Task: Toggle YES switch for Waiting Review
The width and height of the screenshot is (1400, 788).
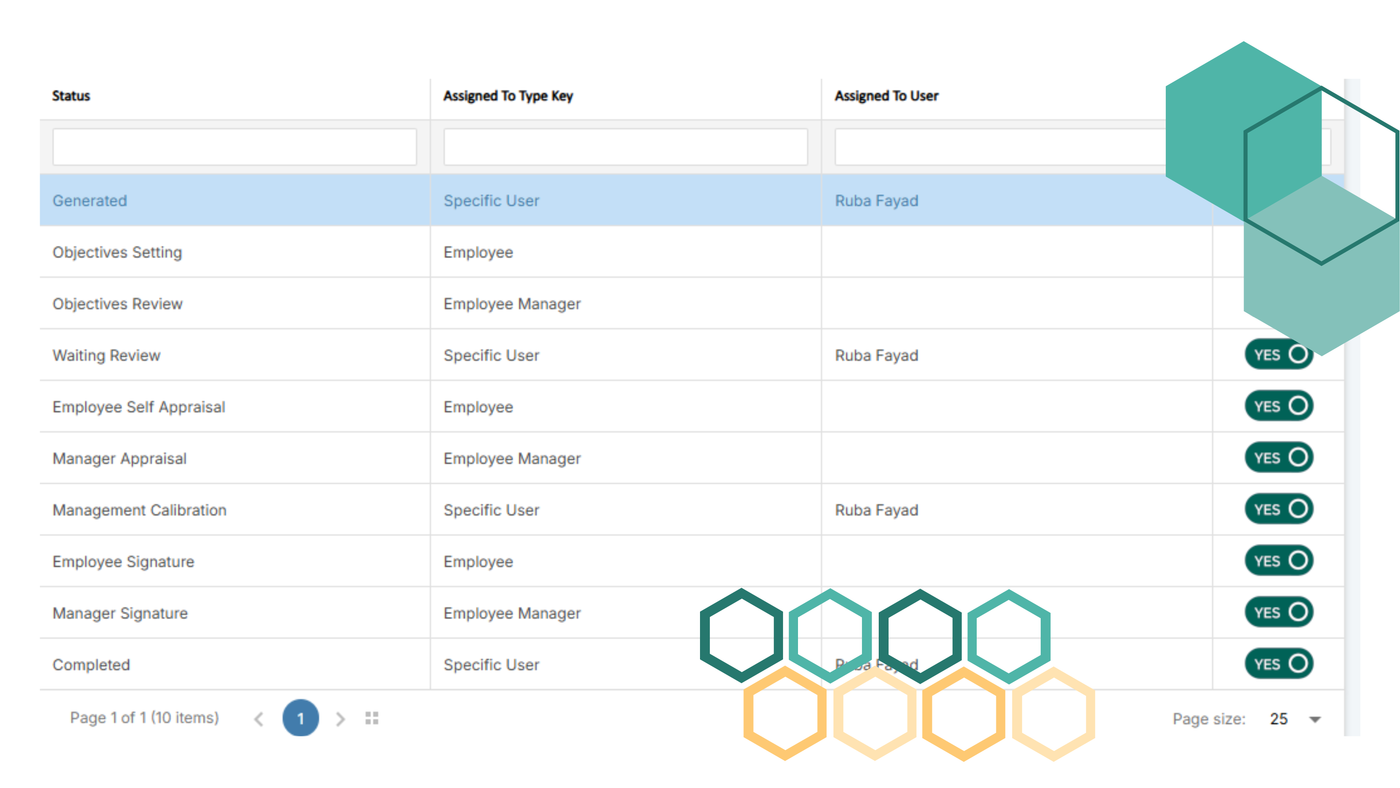Action: tap(1278, 354)
